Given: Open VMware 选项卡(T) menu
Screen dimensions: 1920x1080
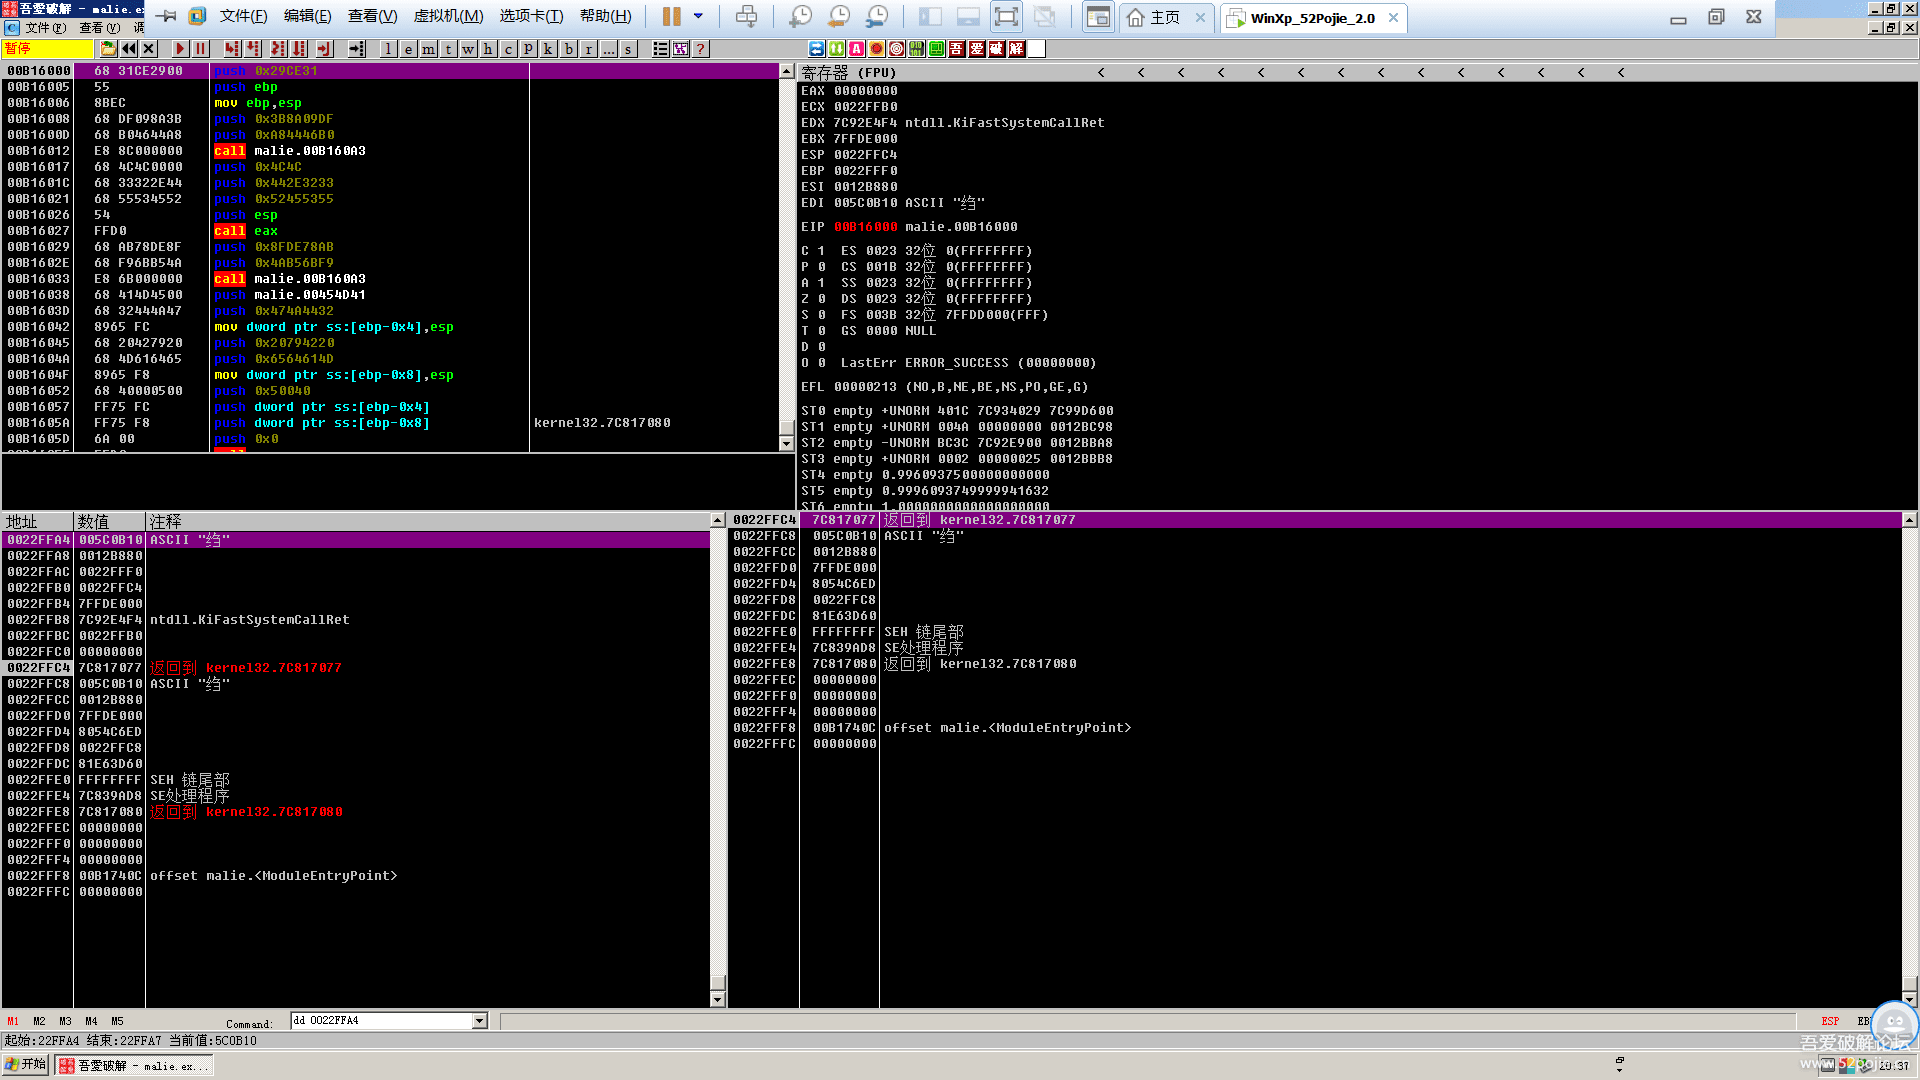Looking at the screenshot, I should click(531, 17).
